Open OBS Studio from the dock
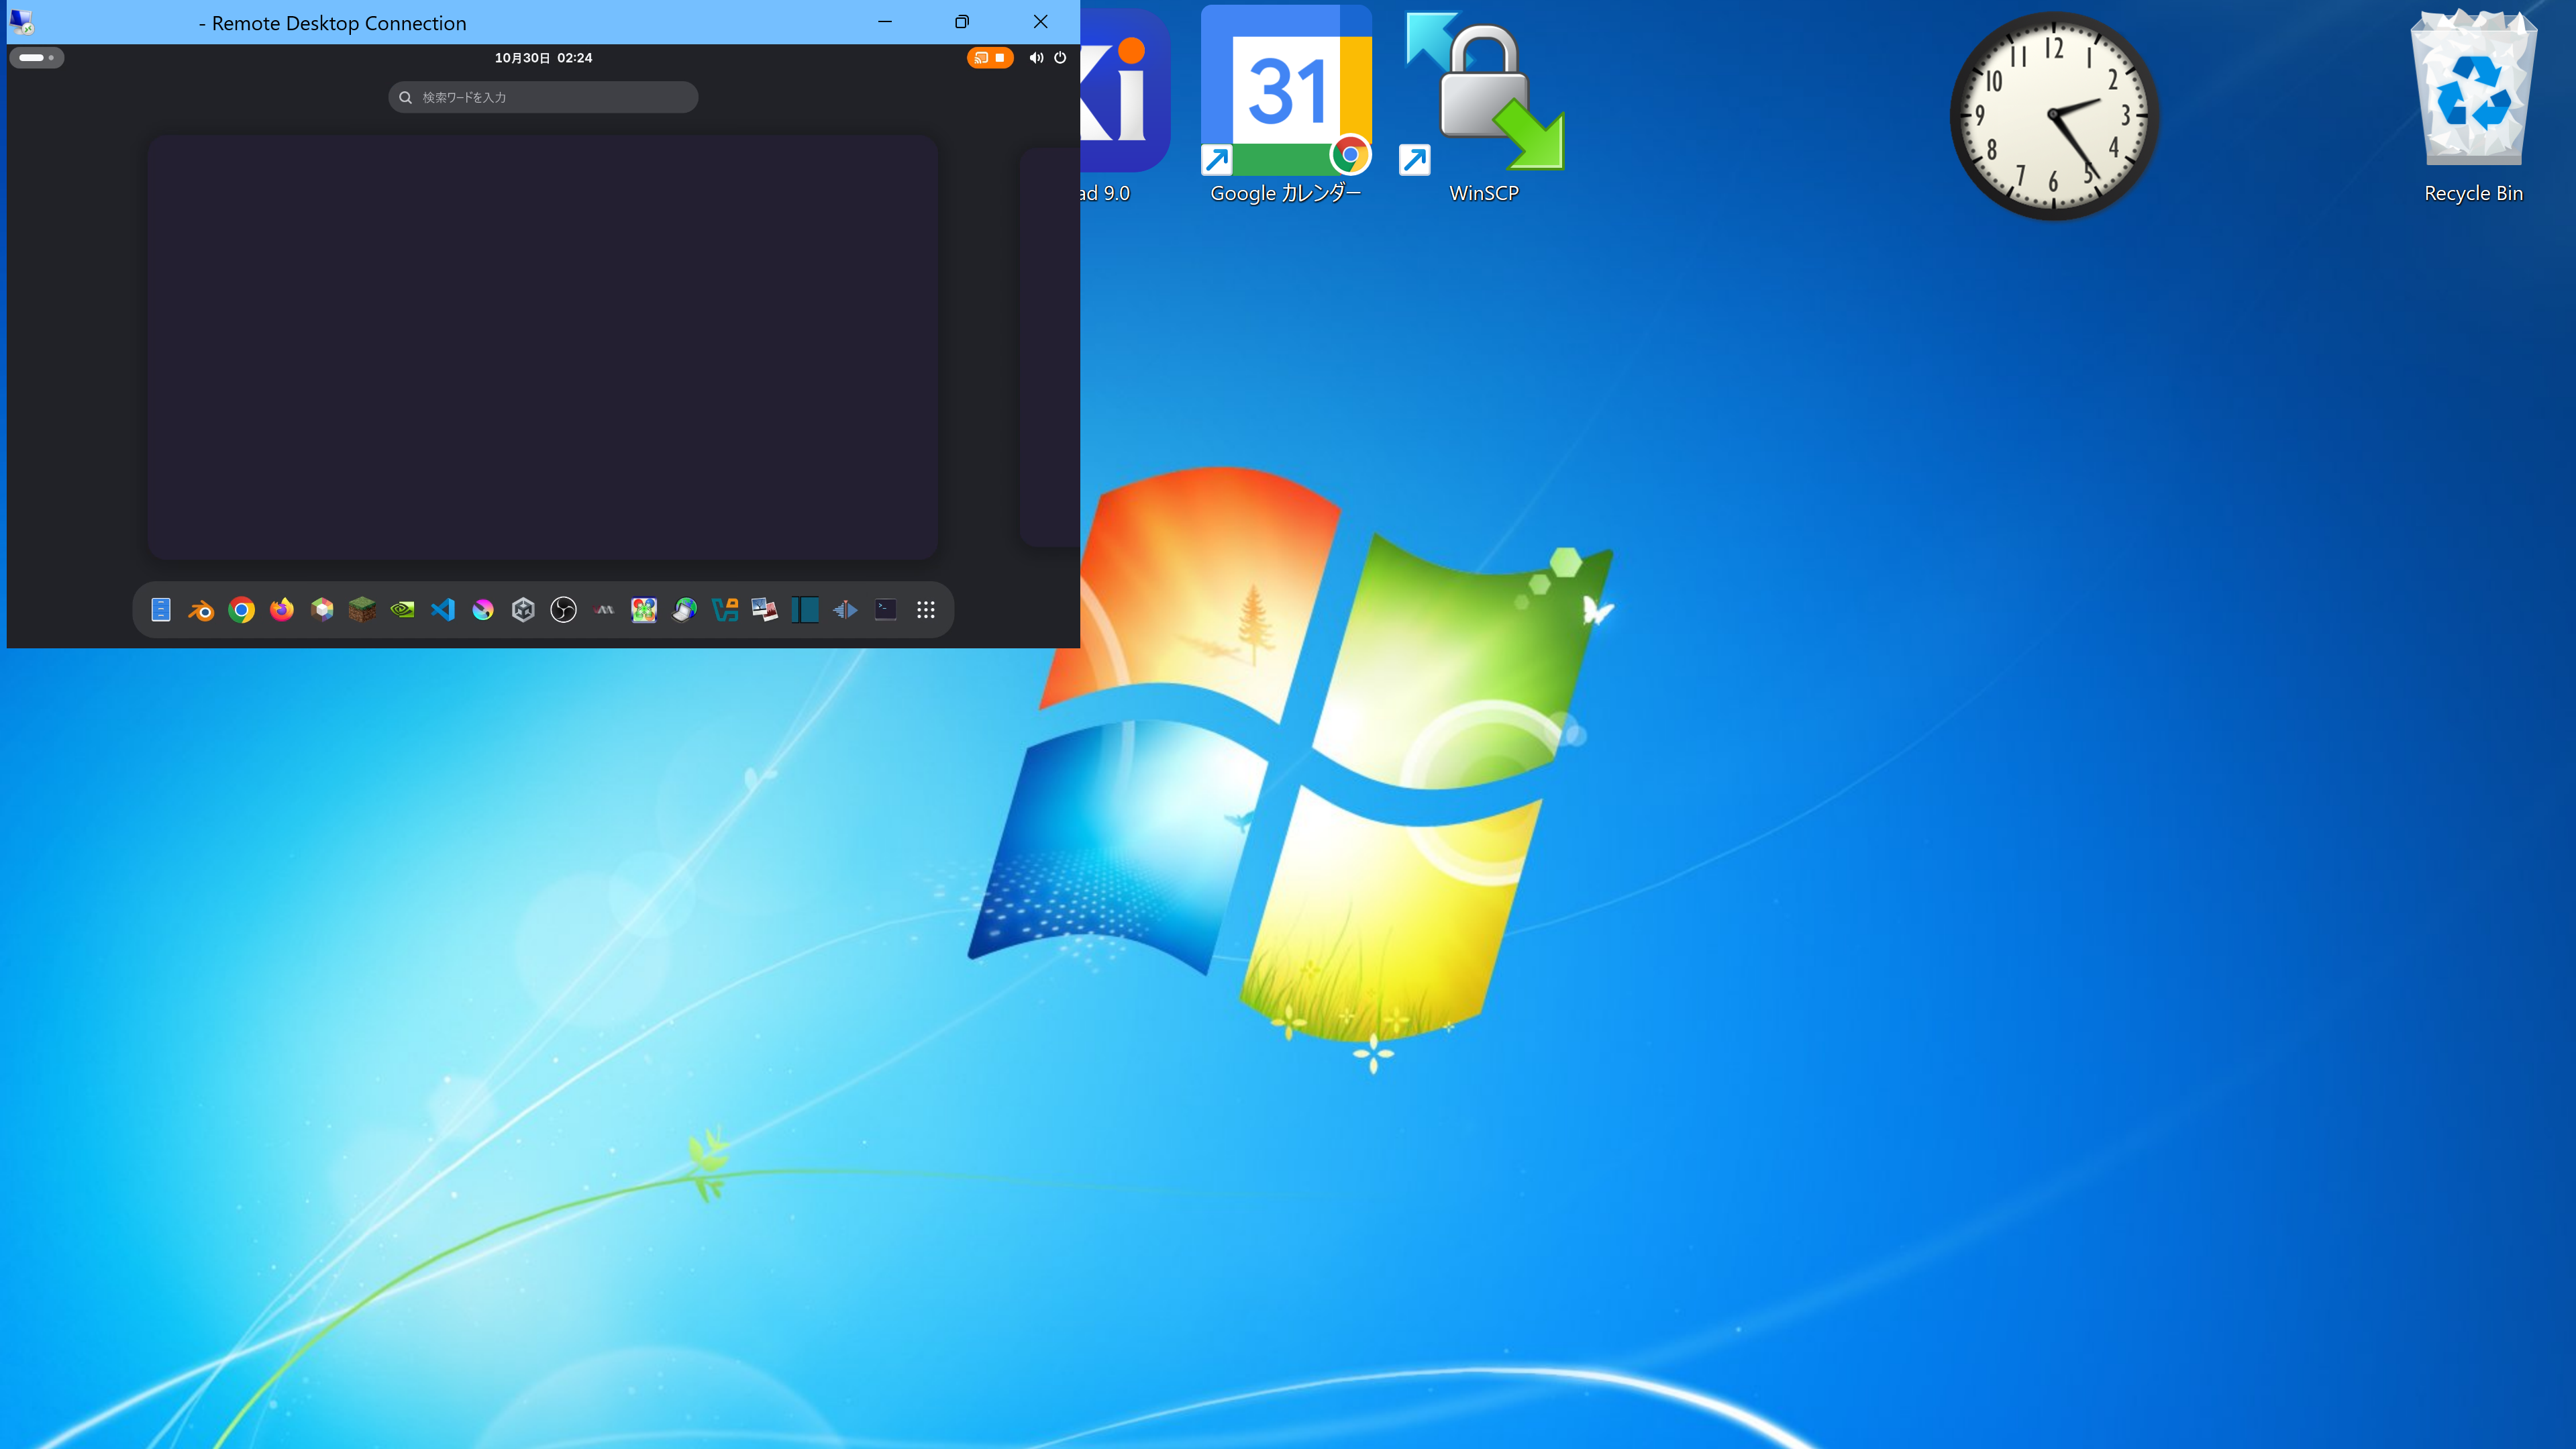Screen dimensions: 2576x1449 [563, 609]
